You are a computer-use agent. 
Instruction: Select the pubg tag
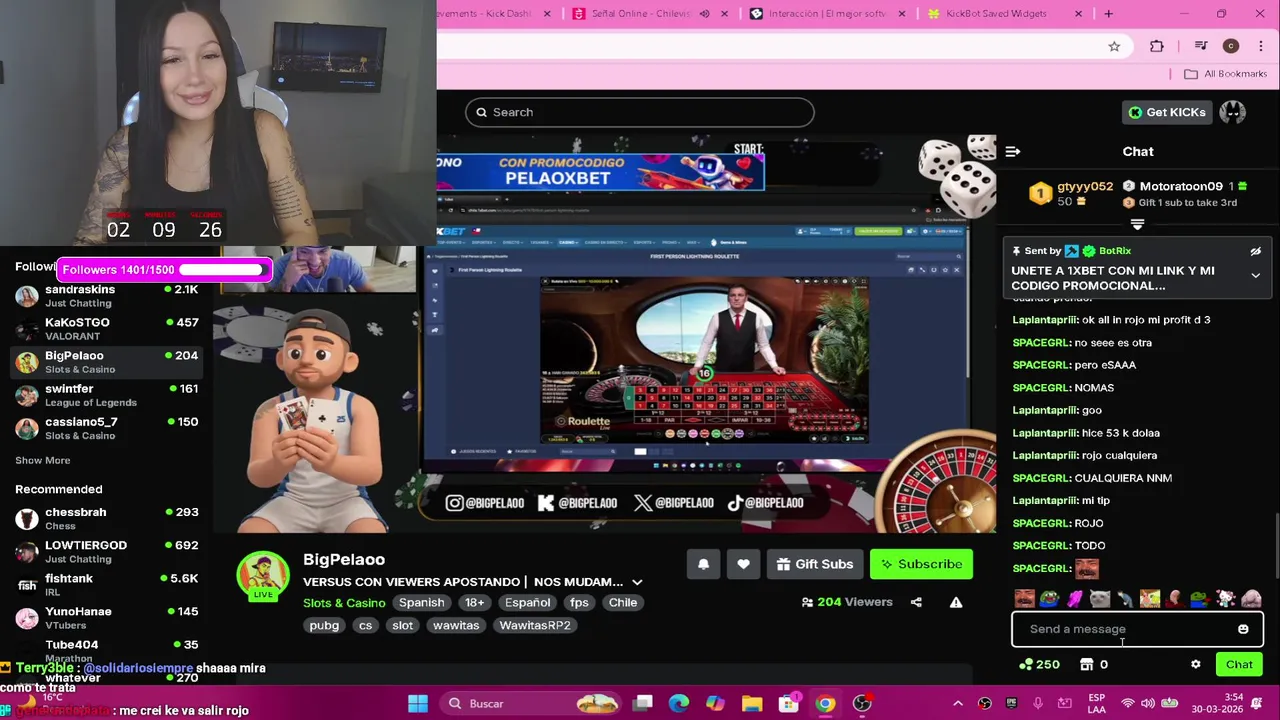(x=324, y=625)
